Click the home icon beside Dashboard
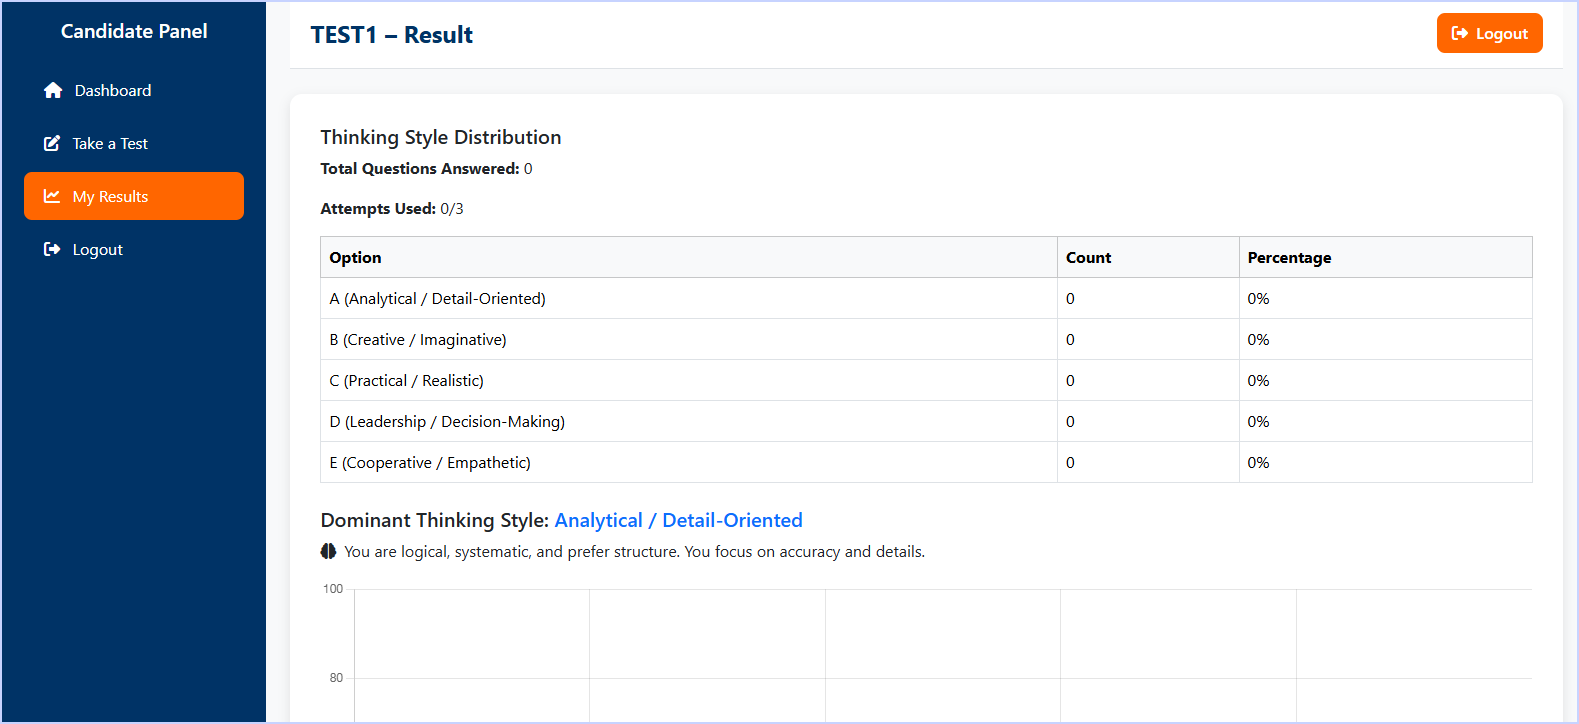 pyautogui.click(x=53, y=91)
